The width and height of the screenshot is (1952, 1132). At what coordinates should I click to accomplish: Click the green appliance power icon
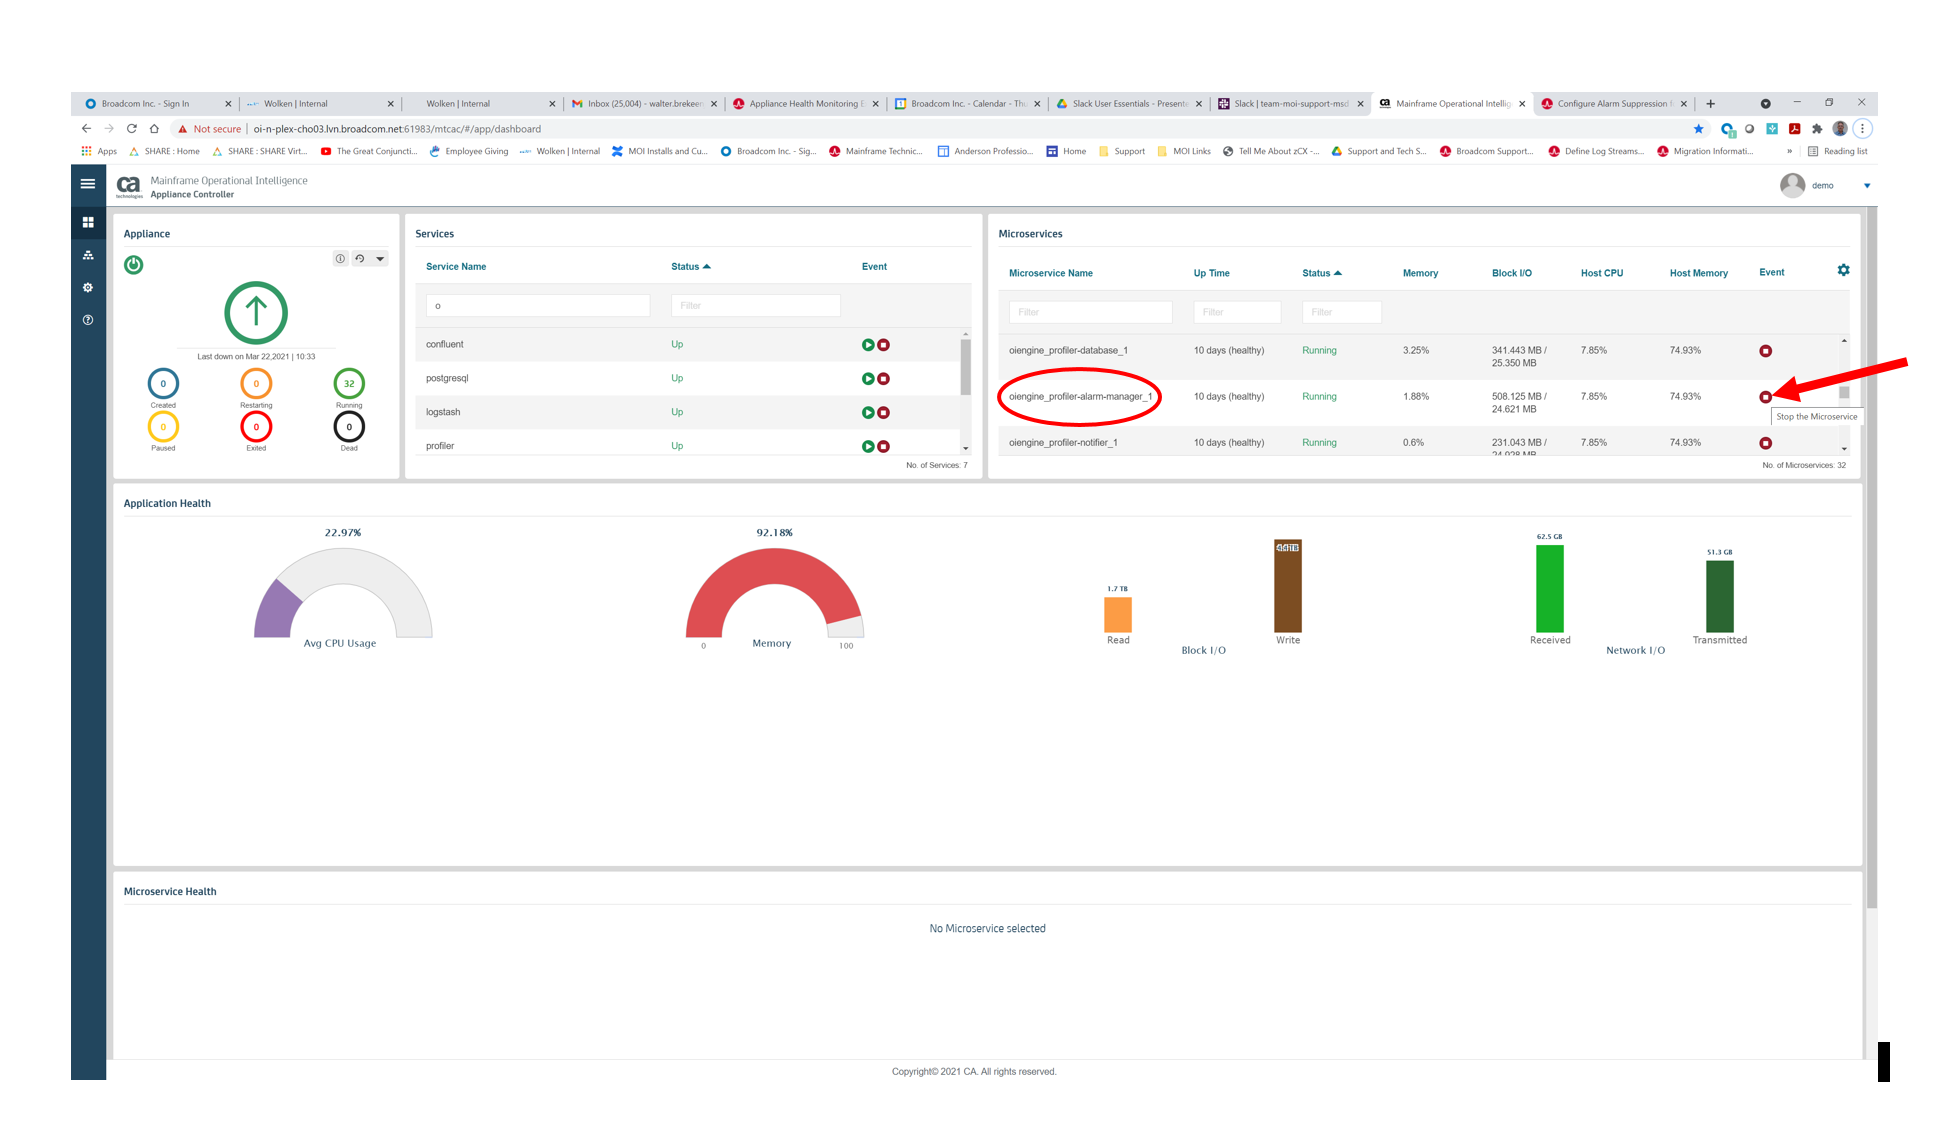pos(133,265)
